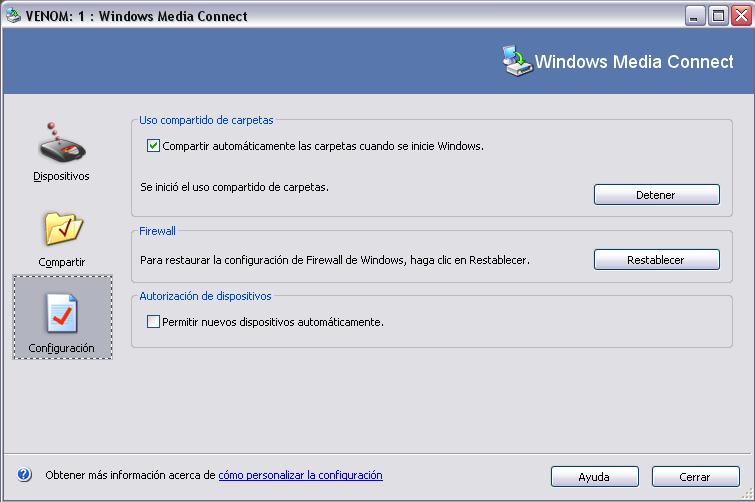Open the Dispositivos section icon
Image resolution: width=755 pixels, height=502 pixels.
click(x=62, y=142)
